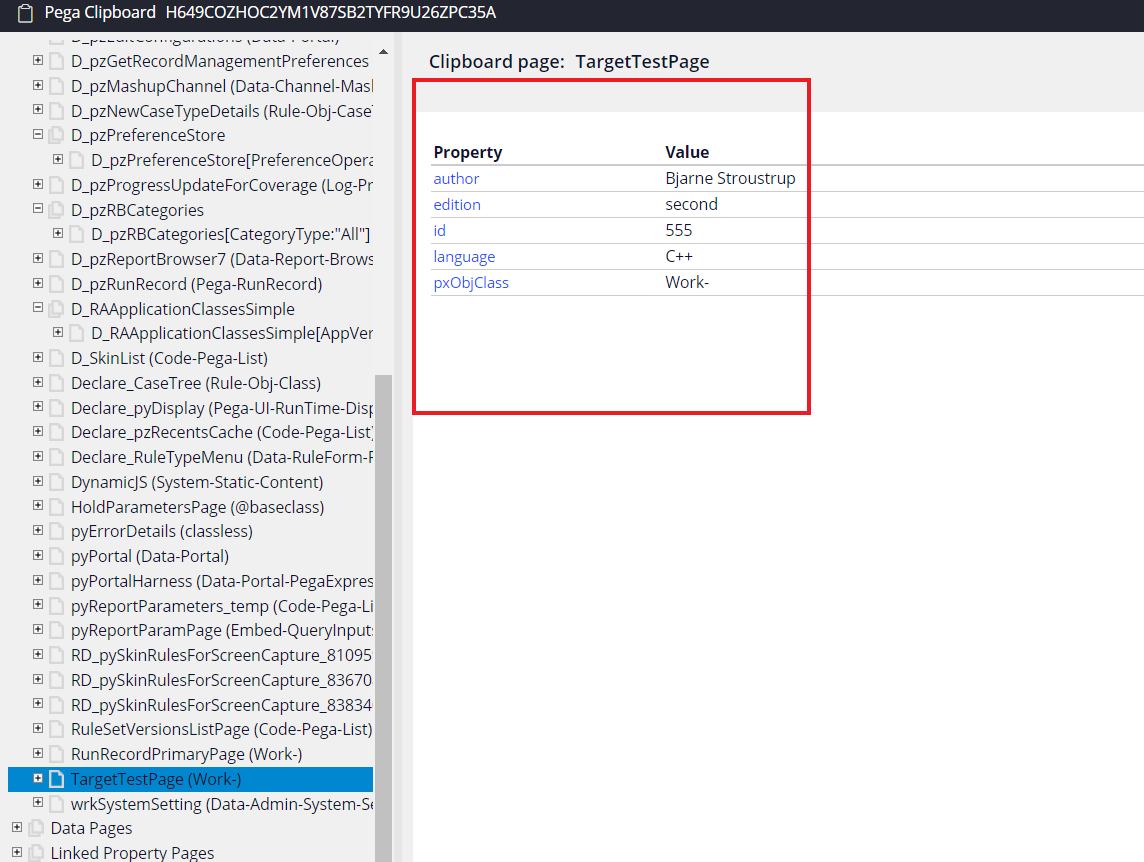The width and height of the screenshot is (1144, 862).
Task: Click page icon beside Declare_pyDisplay
Action: pos(56,407)
